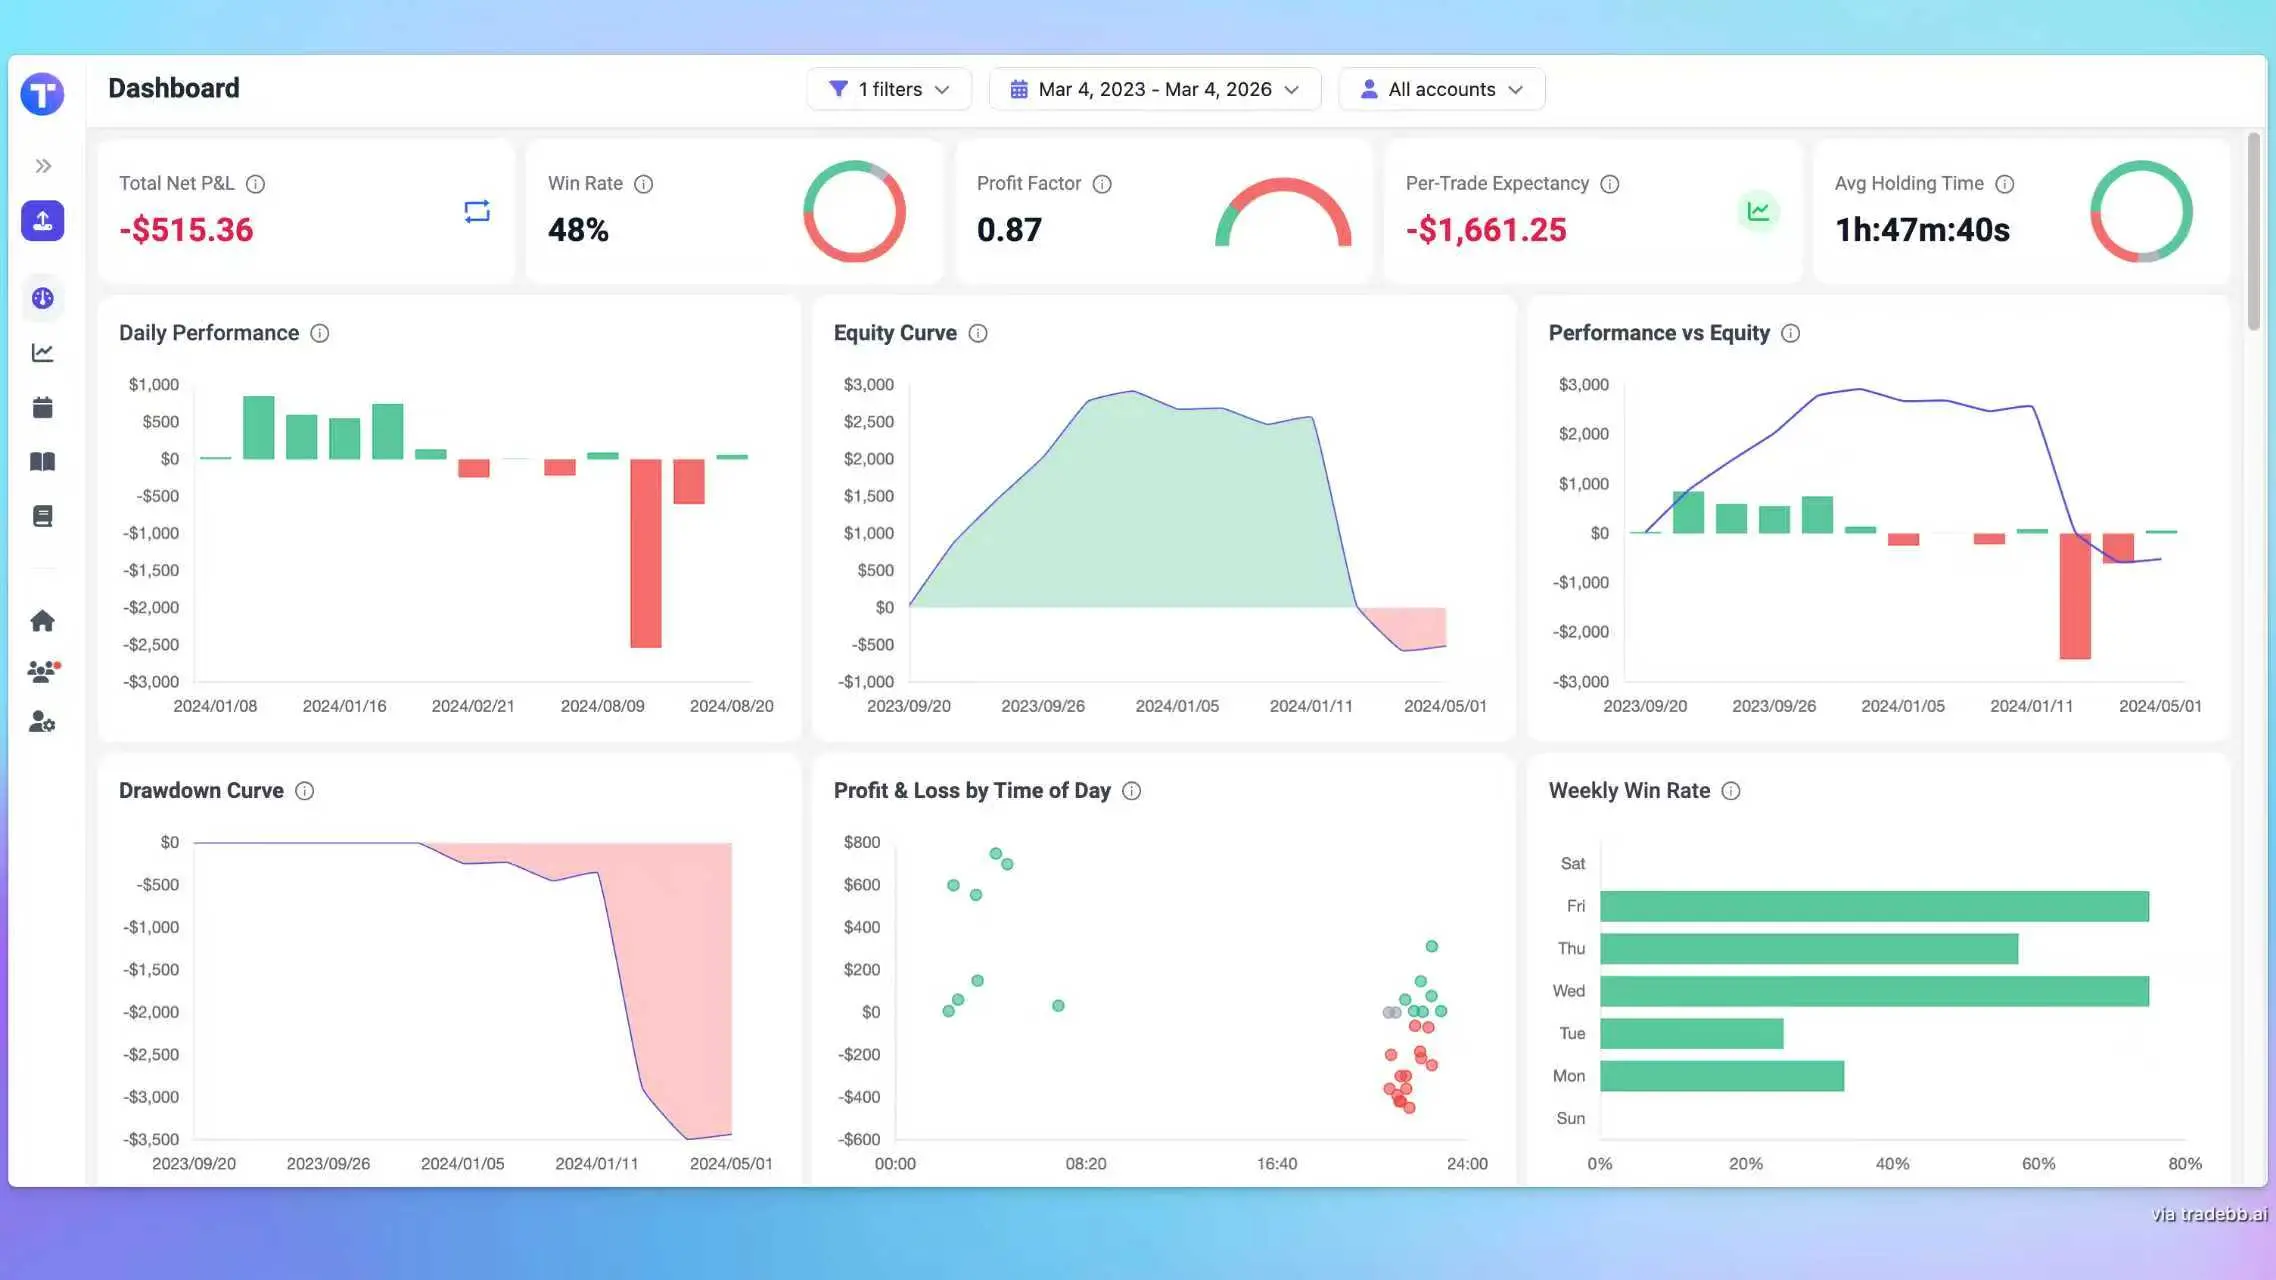Select the home icon in sidebar
This screenshot has height=1280, width=2276.
pos(42,620)
